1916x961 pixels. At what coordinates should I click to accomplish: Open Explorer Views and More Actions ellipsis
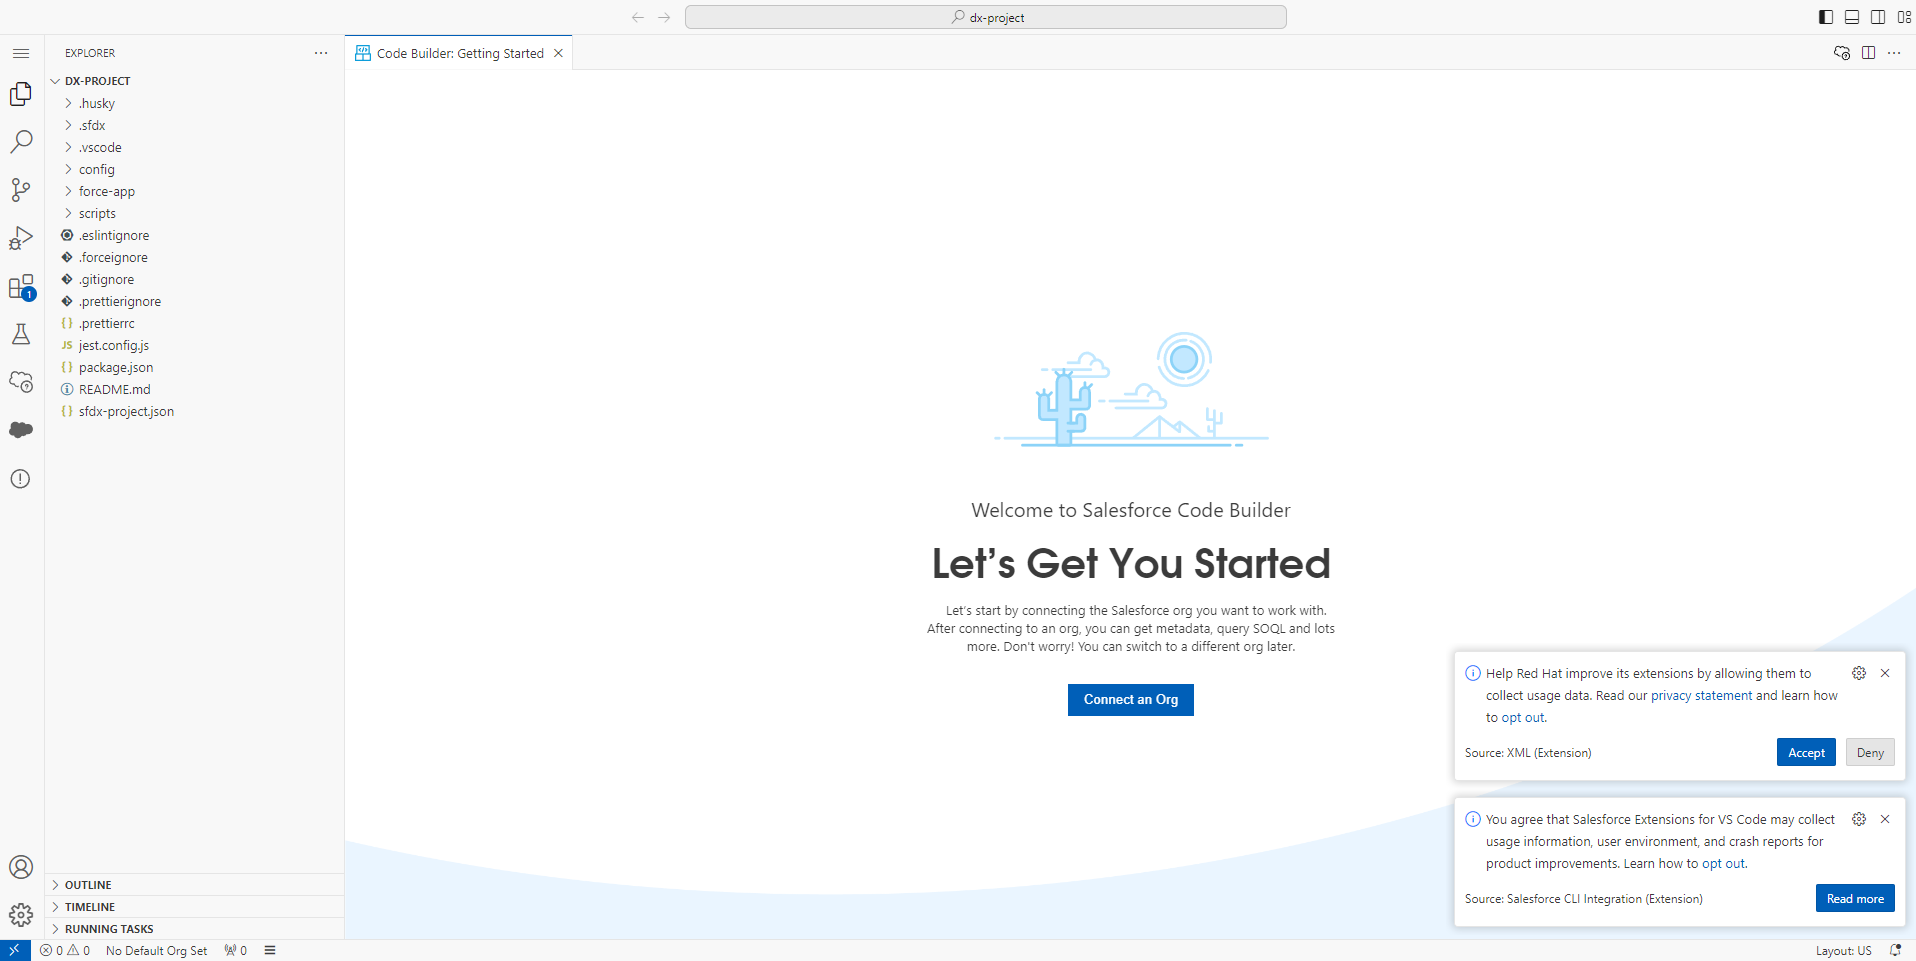tap(321, 53)
